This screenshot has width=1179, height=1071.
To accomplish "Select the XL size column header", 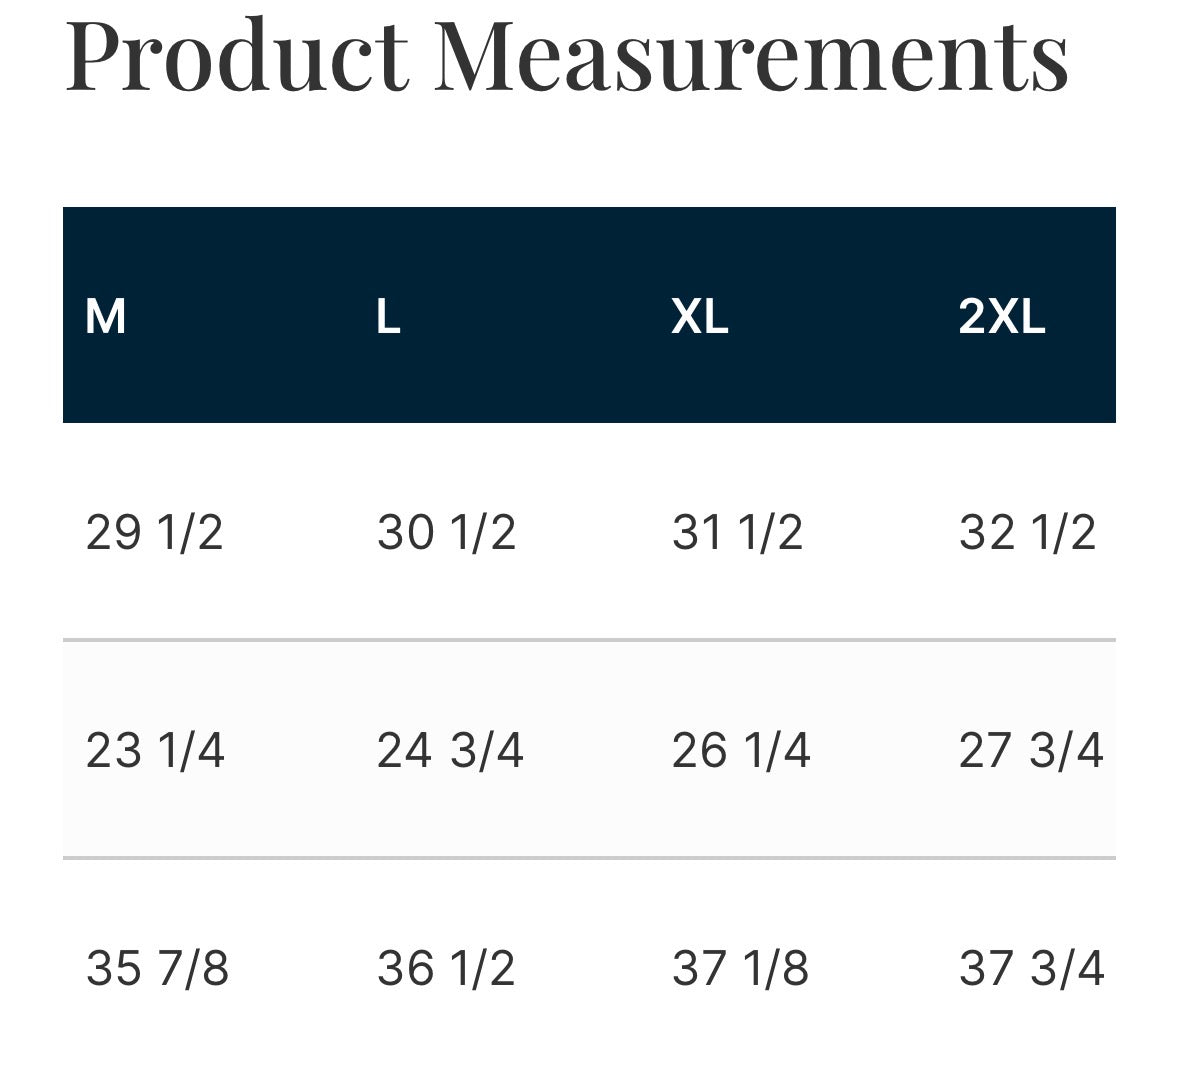I will tap(699, 317).
